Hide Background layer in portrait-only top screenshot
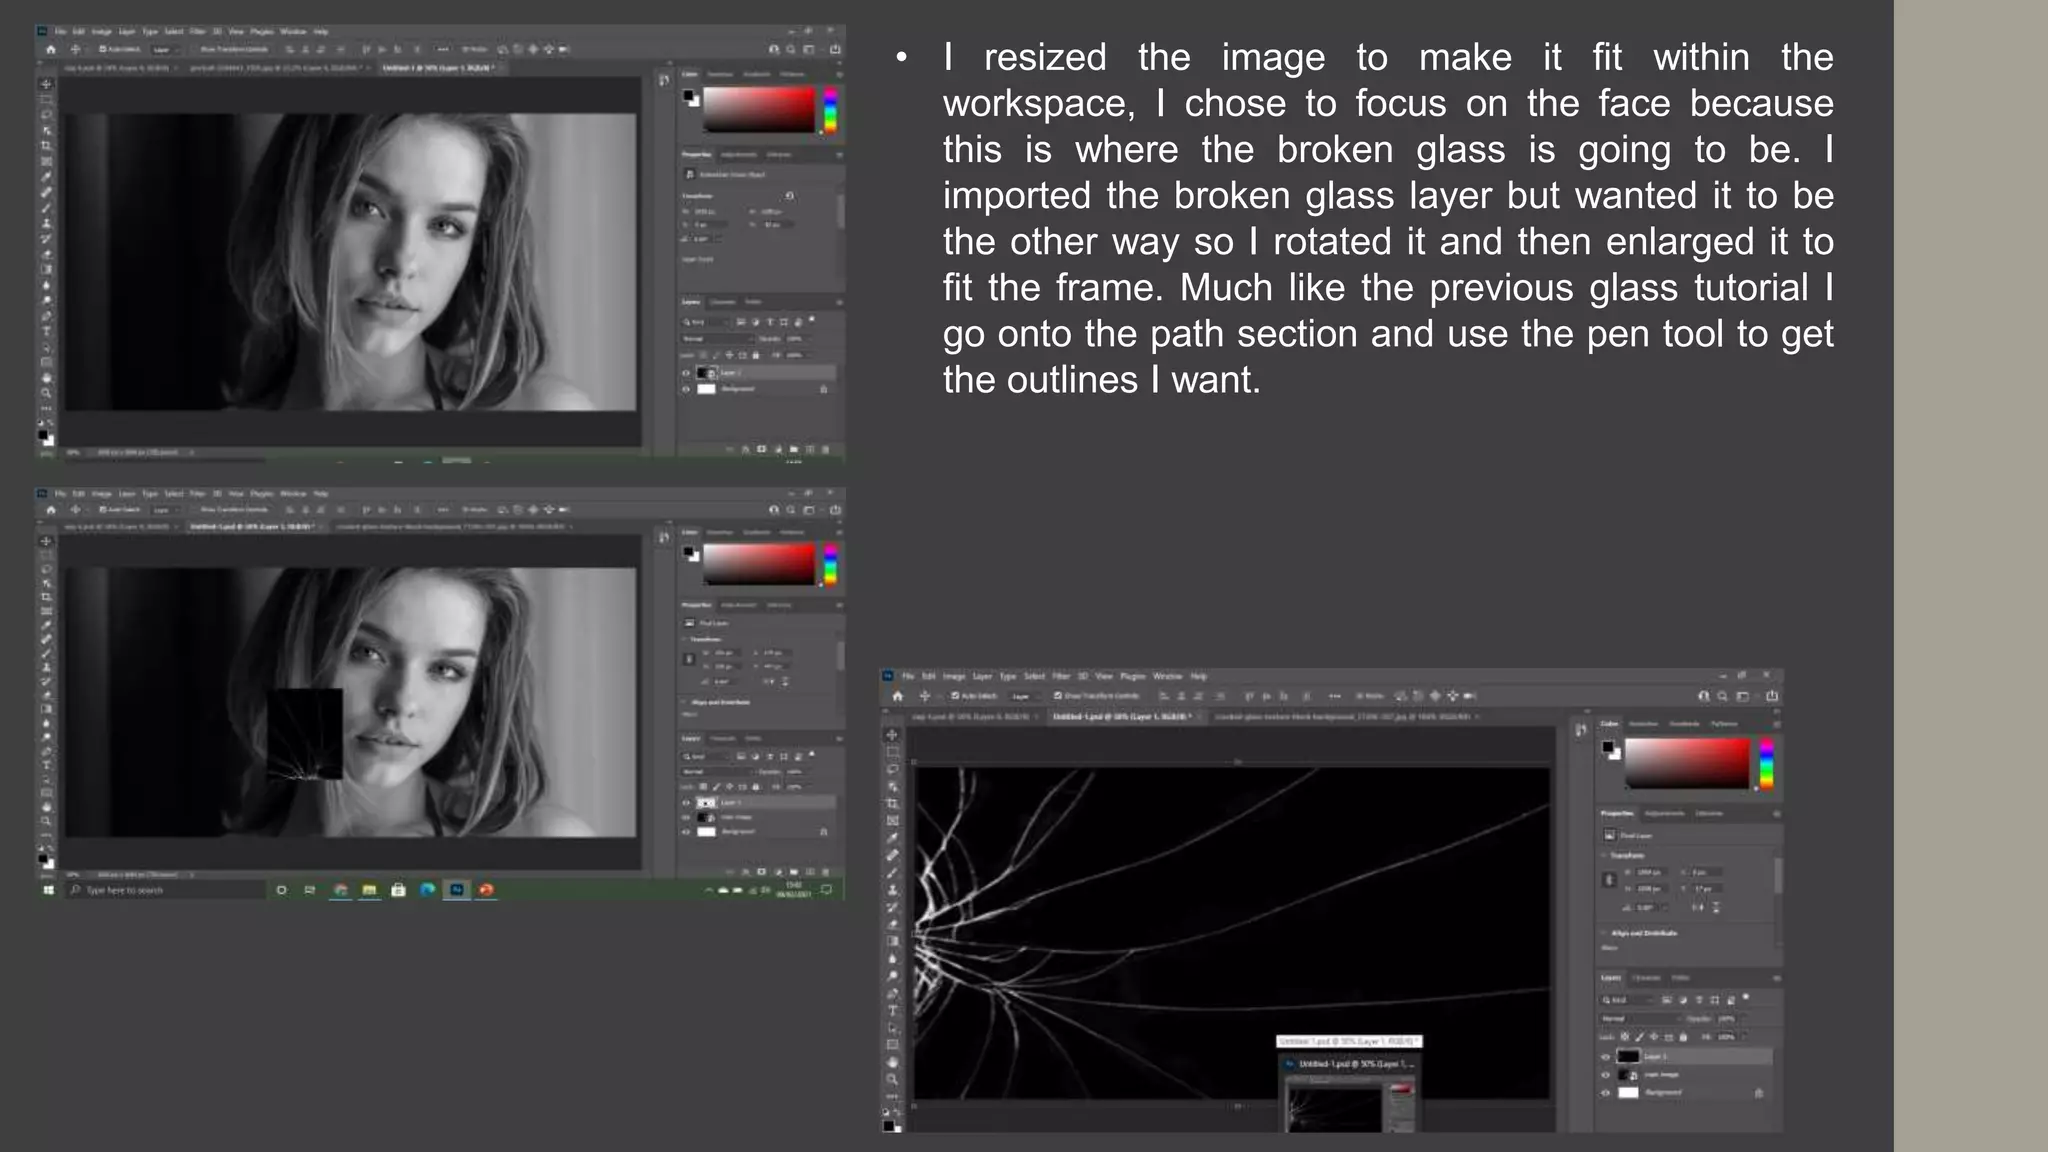Image resolution: width=2048 pixels, height=1152 pixels. (x=686, y=389)
